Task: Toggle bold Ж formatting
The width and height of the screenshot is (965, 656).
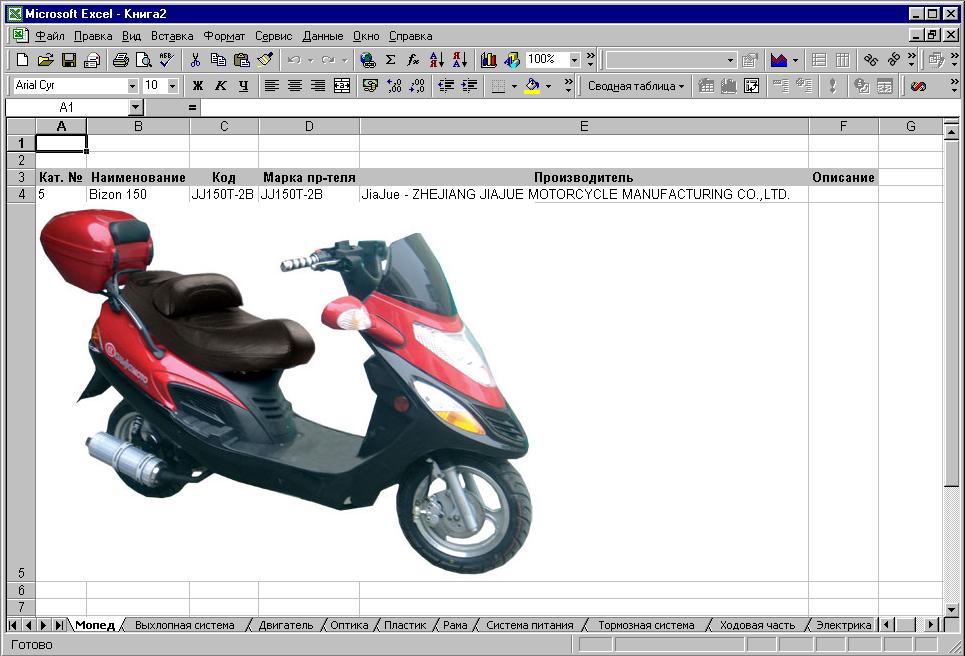Action: pos(198,86)
